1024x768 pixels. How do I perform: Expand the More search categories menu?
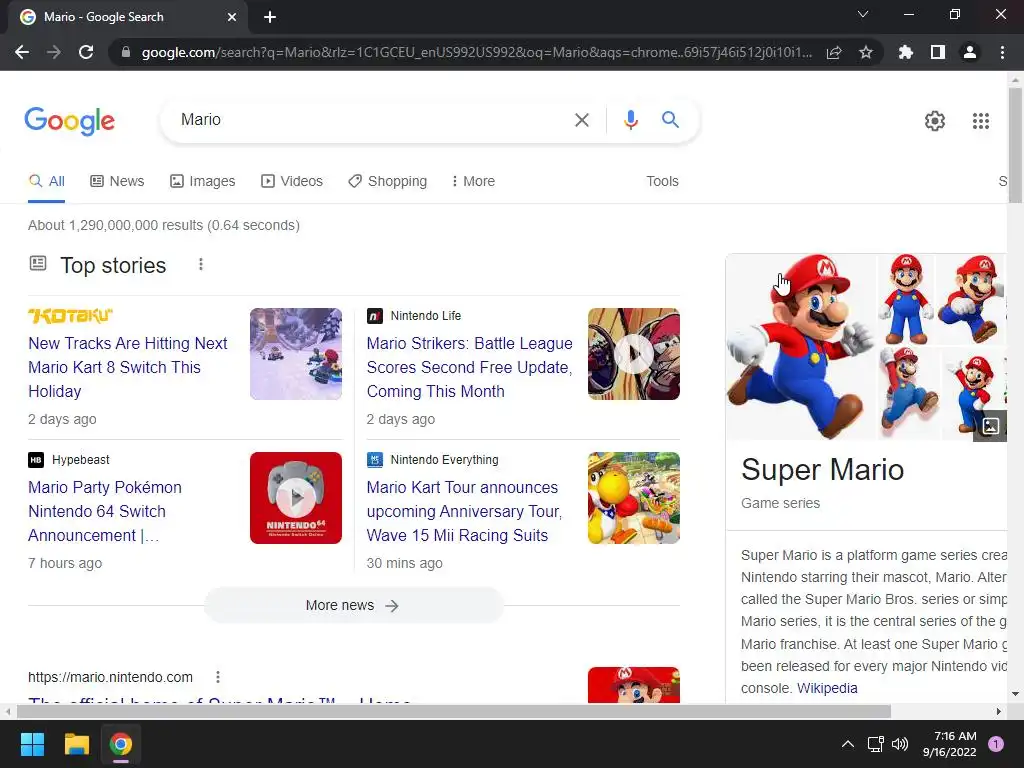coord(473,182)
